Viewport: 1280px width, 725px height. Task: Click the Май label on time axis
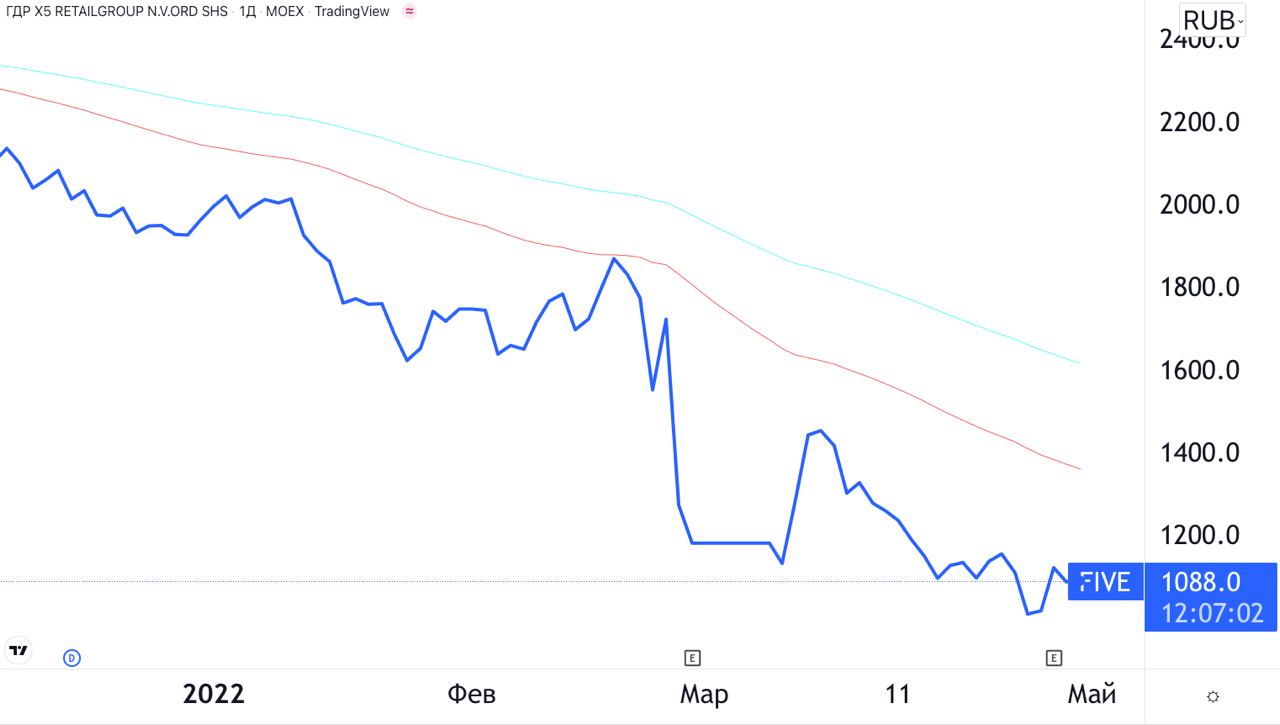[1092, 694]
